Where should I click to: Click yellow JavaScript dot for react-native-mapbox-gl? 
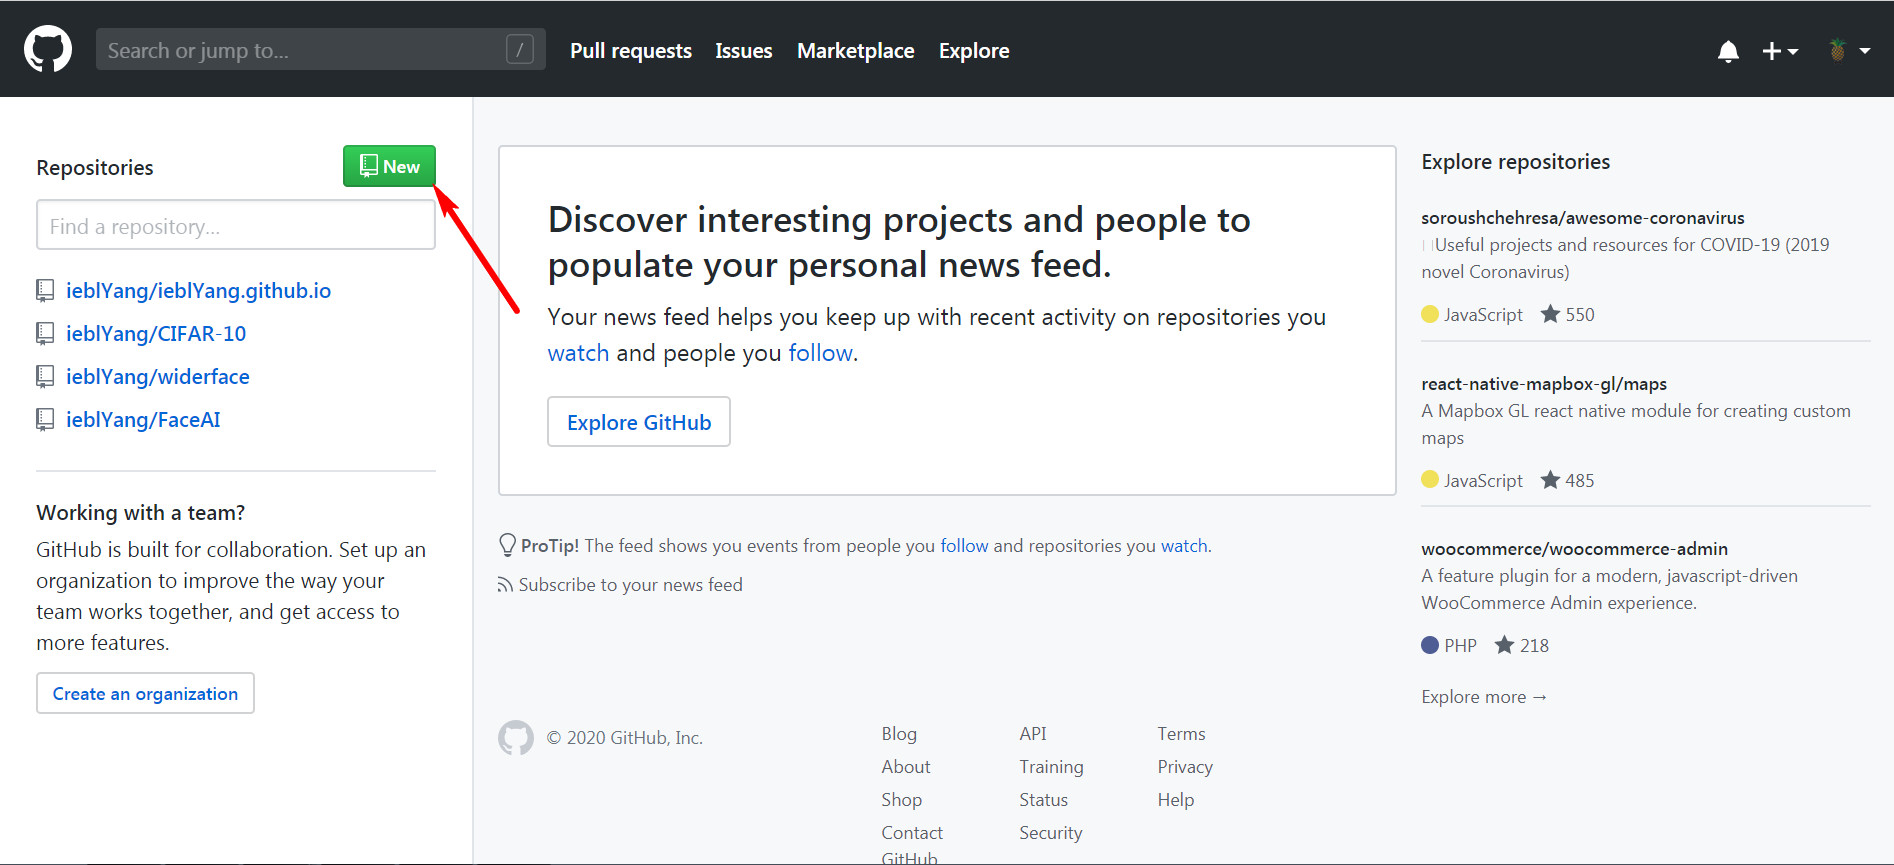pos(1430,480)
